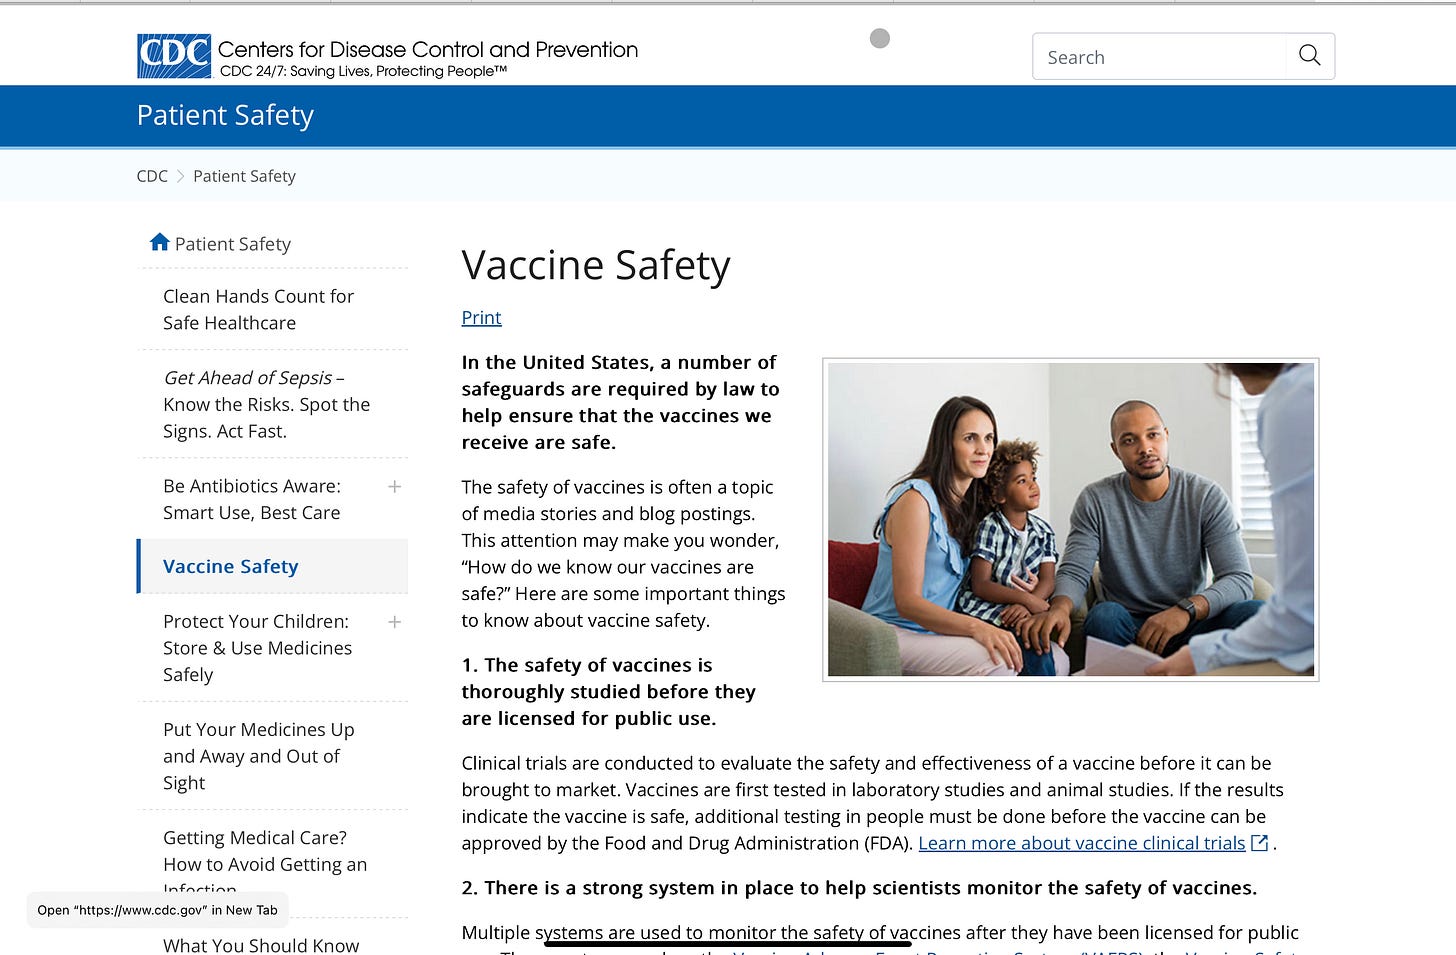Click in the Search input field
The width and height of the screenshot is (1456, 955).
coord(1159,57)
